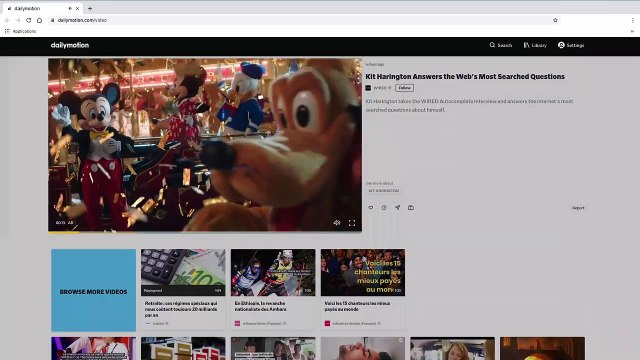Open Chrome three-dot menu
This screenshot has height=360, width=640.
coord(633,20)
